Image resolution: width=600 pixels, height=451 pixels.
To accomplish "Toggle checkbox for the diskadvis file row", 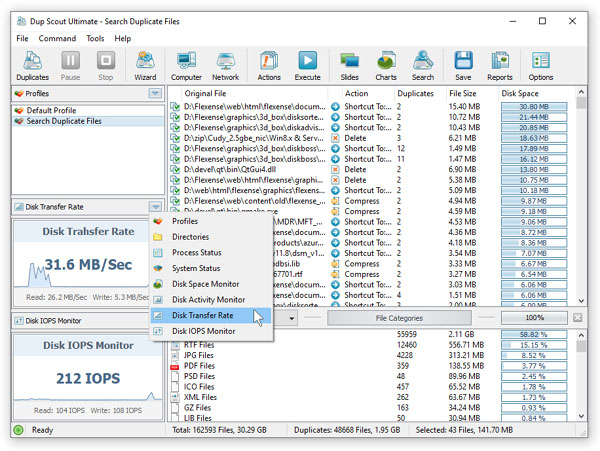I will 175,127.
